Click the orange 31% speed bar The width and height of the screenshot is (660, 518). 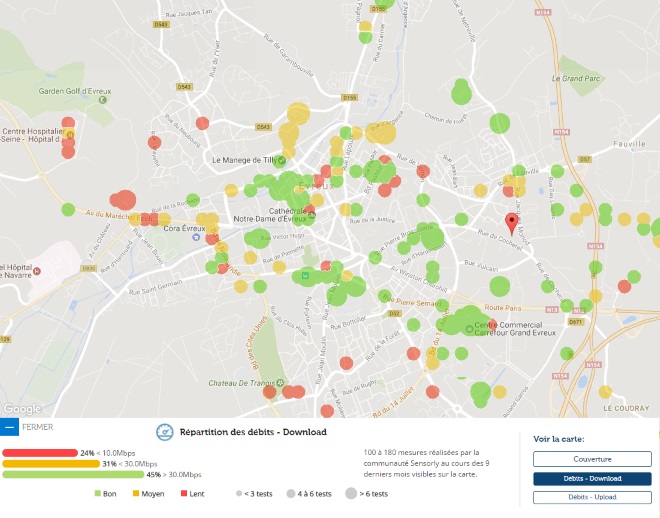pyautogui.click(x=50, y=464)
